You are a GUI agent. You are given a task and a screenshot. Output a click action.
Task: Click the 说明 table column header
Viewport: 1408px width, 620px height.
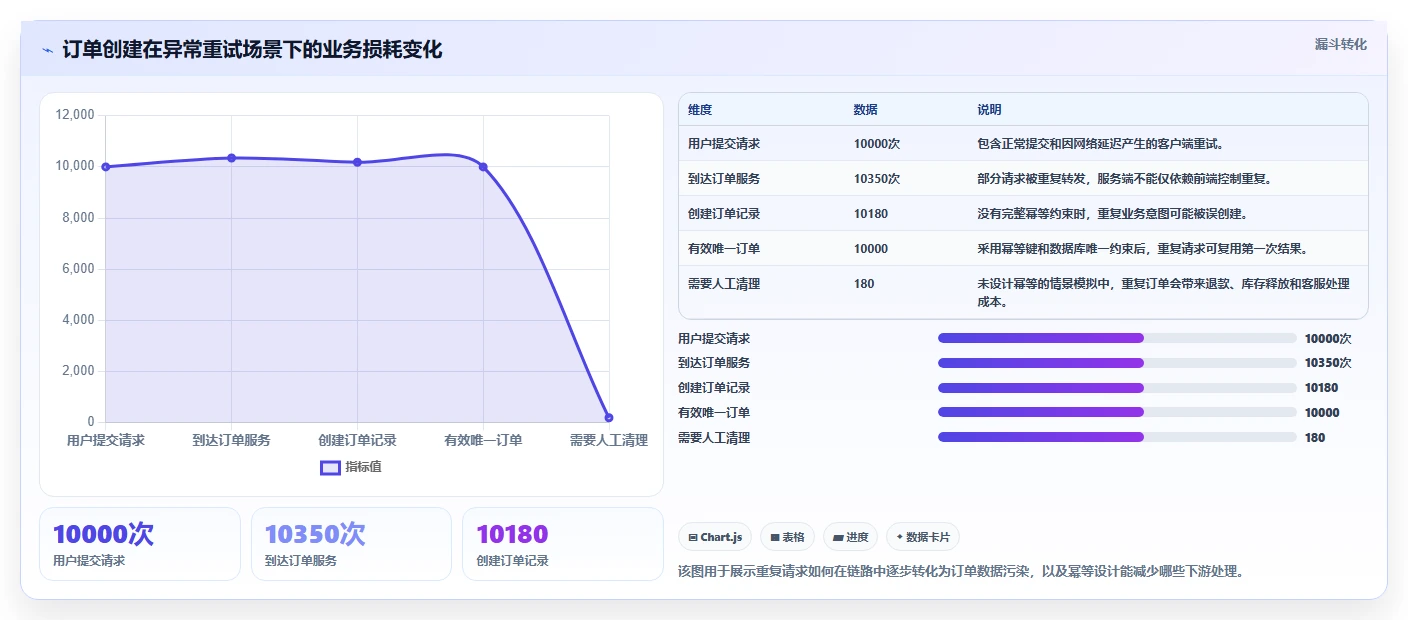(989, 110)
